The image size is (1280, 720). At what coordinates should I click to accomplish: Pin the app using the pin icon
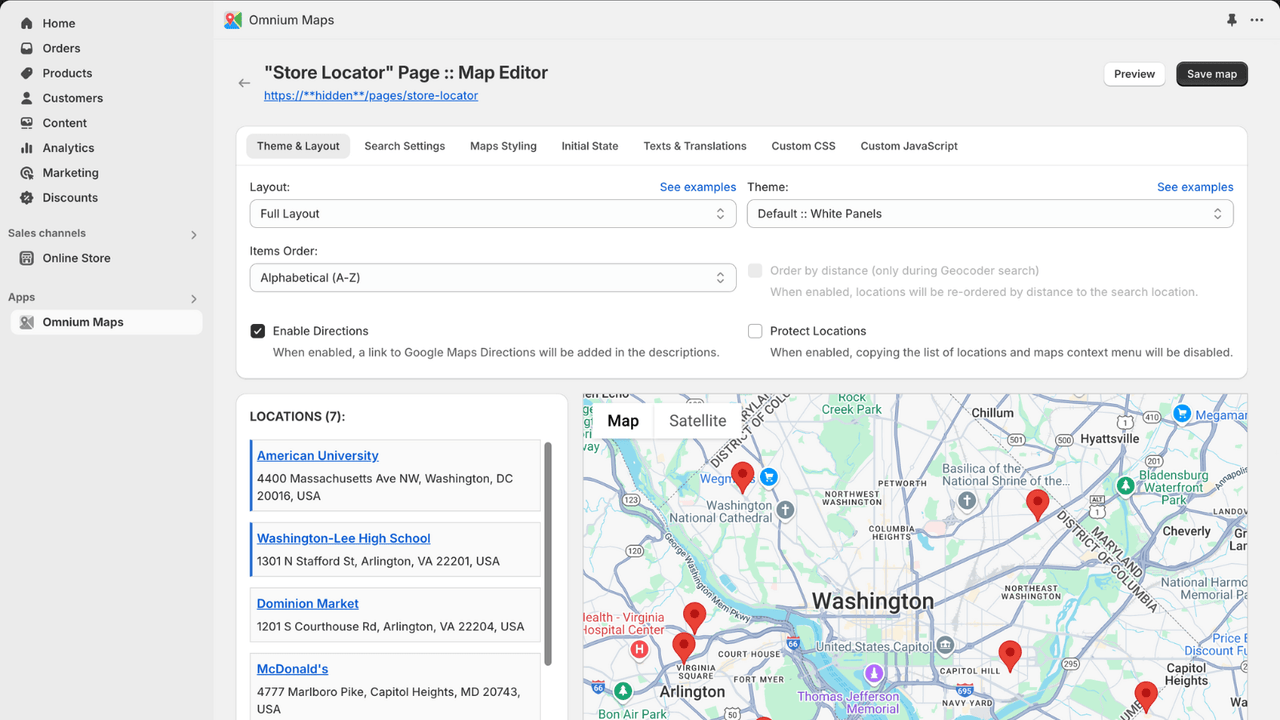[1232, 20]
